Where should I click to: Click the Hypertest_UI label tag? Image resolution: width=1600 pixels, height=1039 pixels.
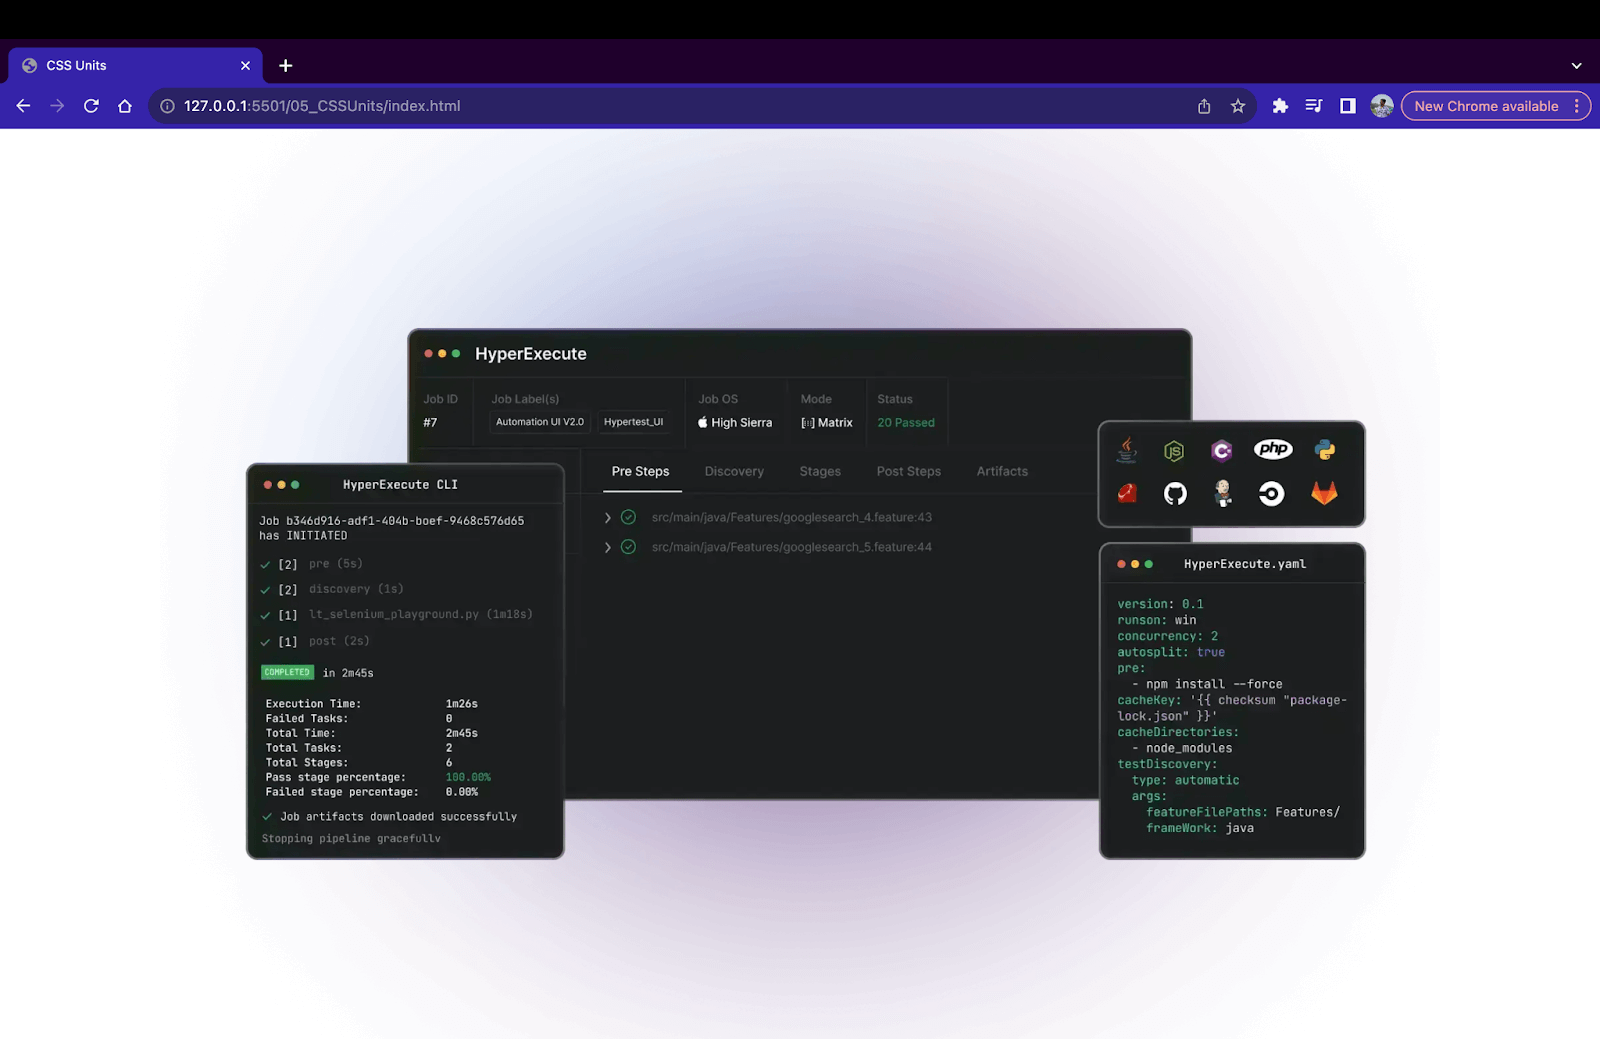click(633, 422)
